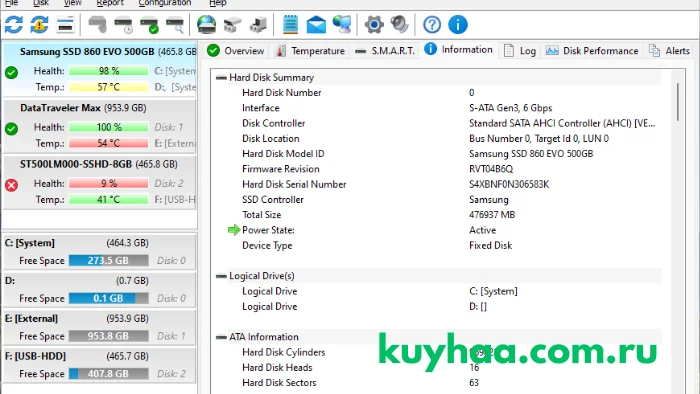Click the question mark help icon
This screenshot has width=700, height=394.
tap(432, 25)
